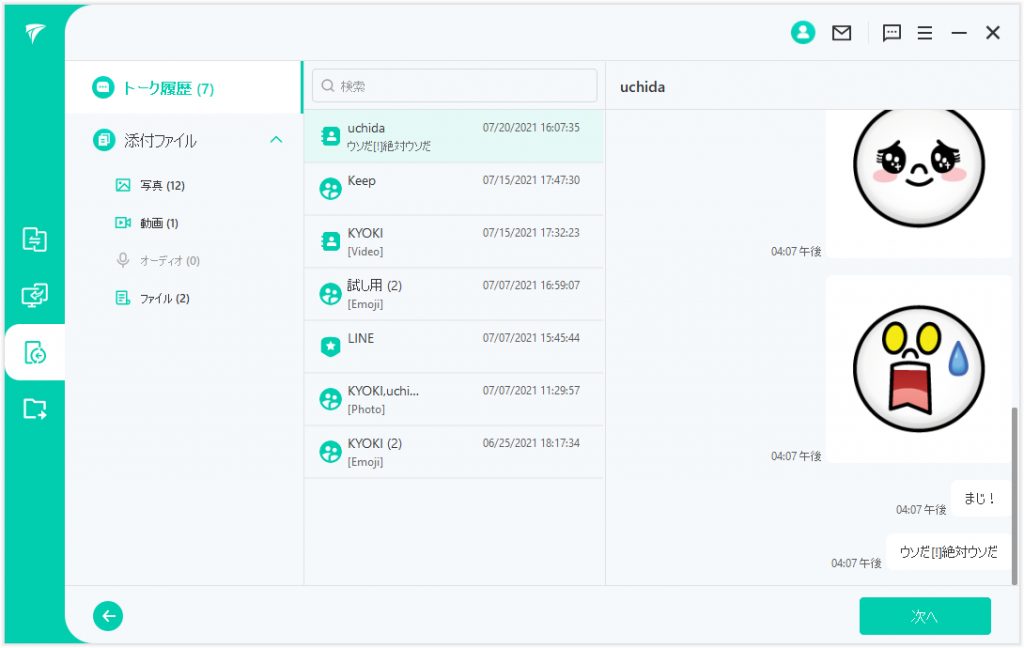Screen dimensions: 1024x648
Task: Select the Keep conversation
Action: (454, 189)
